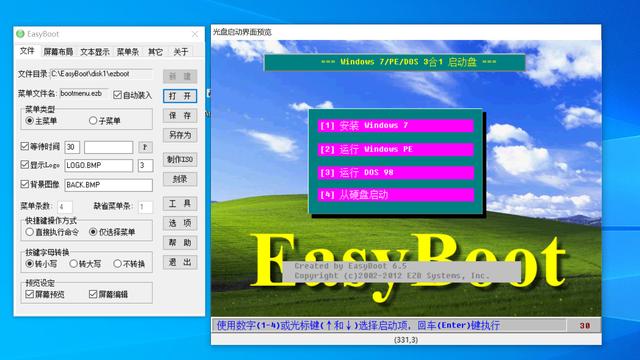Screen dimensions: 640x360
Task: Switch to the 屏幕布局 tab
Action: [58, 52]
